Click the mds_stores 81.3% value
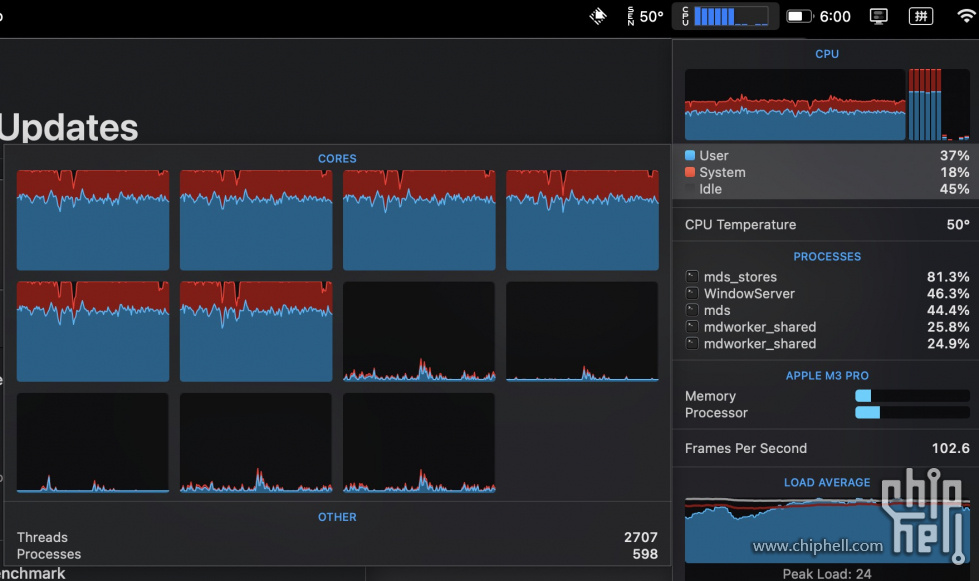The width and height of the screenshot is (979, 581). [x=948, y=276]
